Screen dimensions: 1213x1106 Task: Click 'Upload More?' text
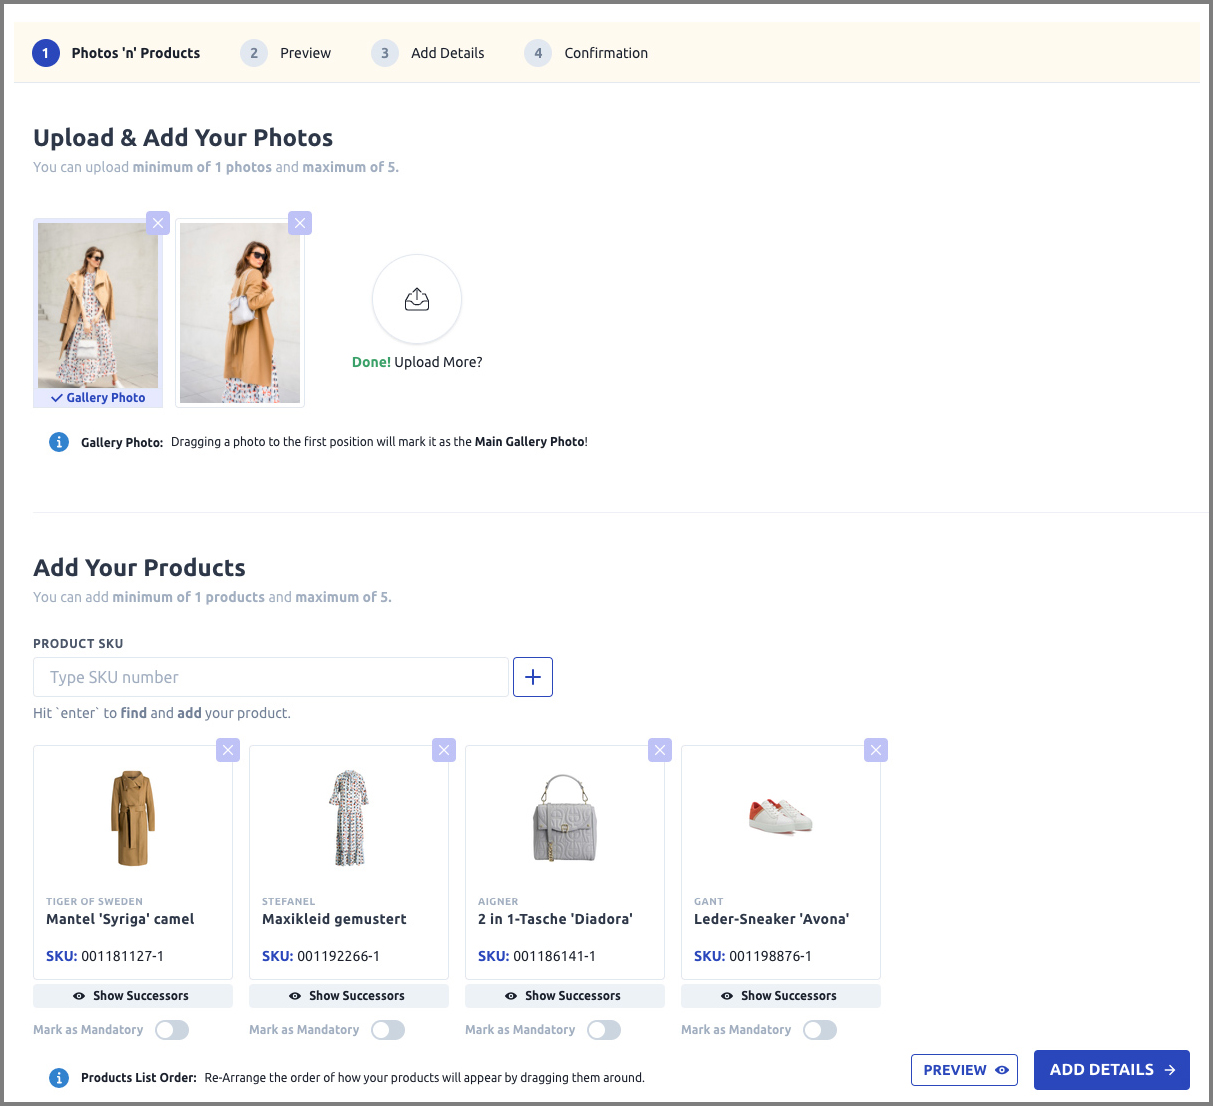pyautogui.click(x=438, y=362)
